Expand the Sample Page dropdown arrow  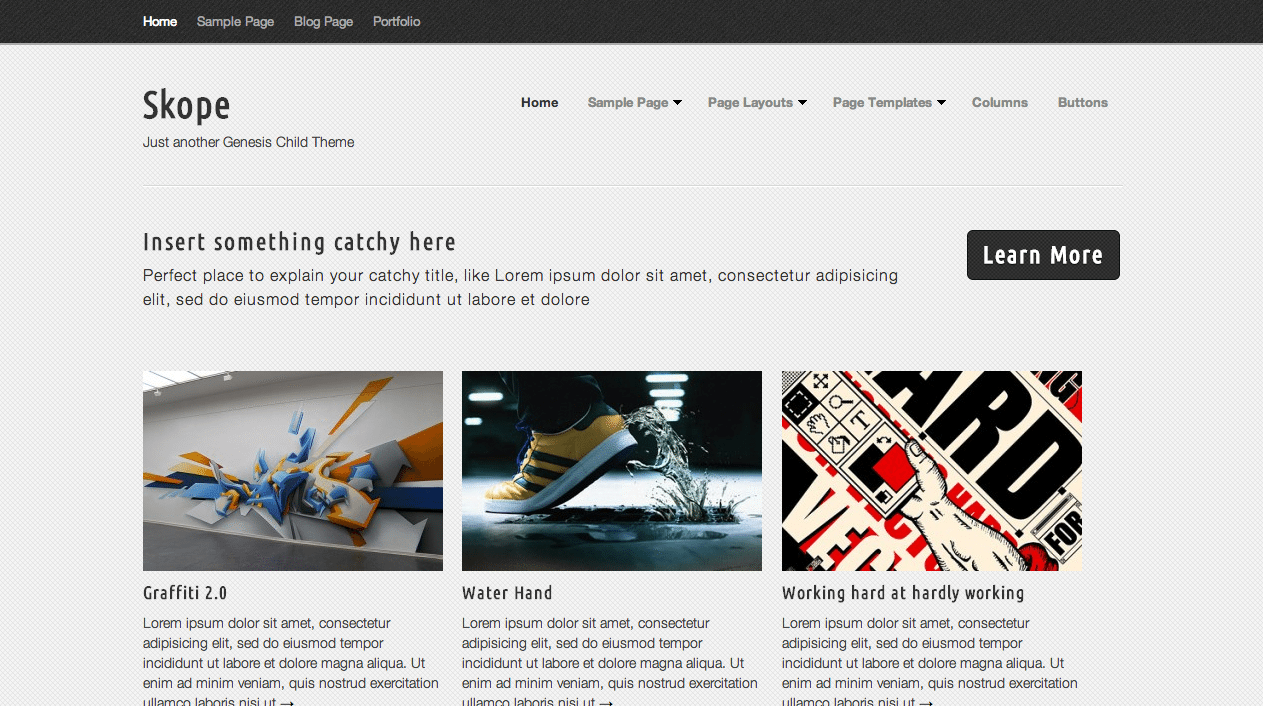pyautogui.click(x=677, y=103)
